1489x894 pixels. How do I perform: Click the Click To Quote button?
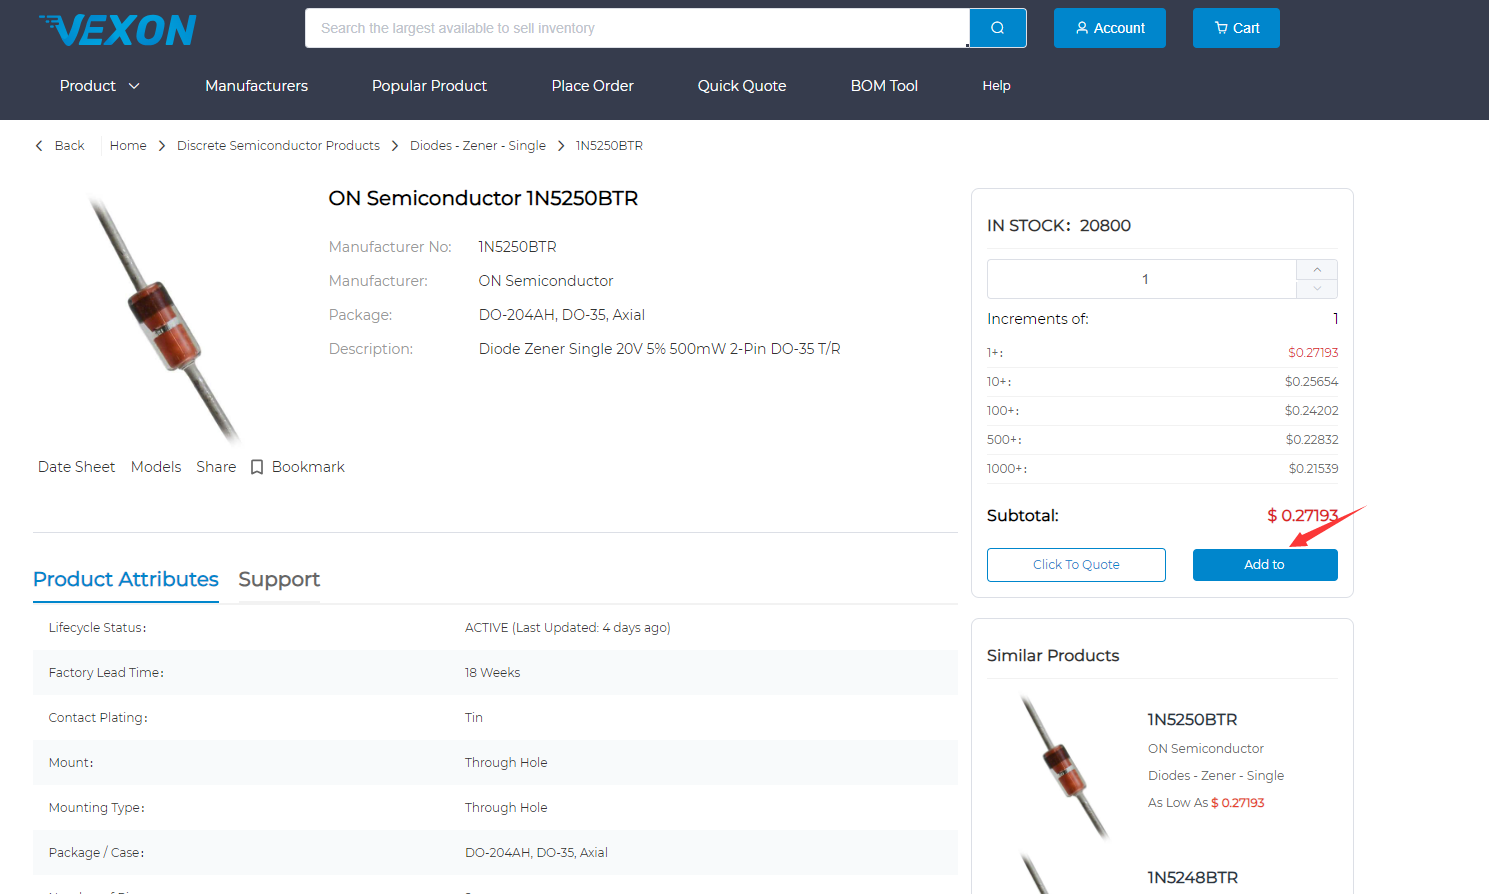coord(1076,565)
